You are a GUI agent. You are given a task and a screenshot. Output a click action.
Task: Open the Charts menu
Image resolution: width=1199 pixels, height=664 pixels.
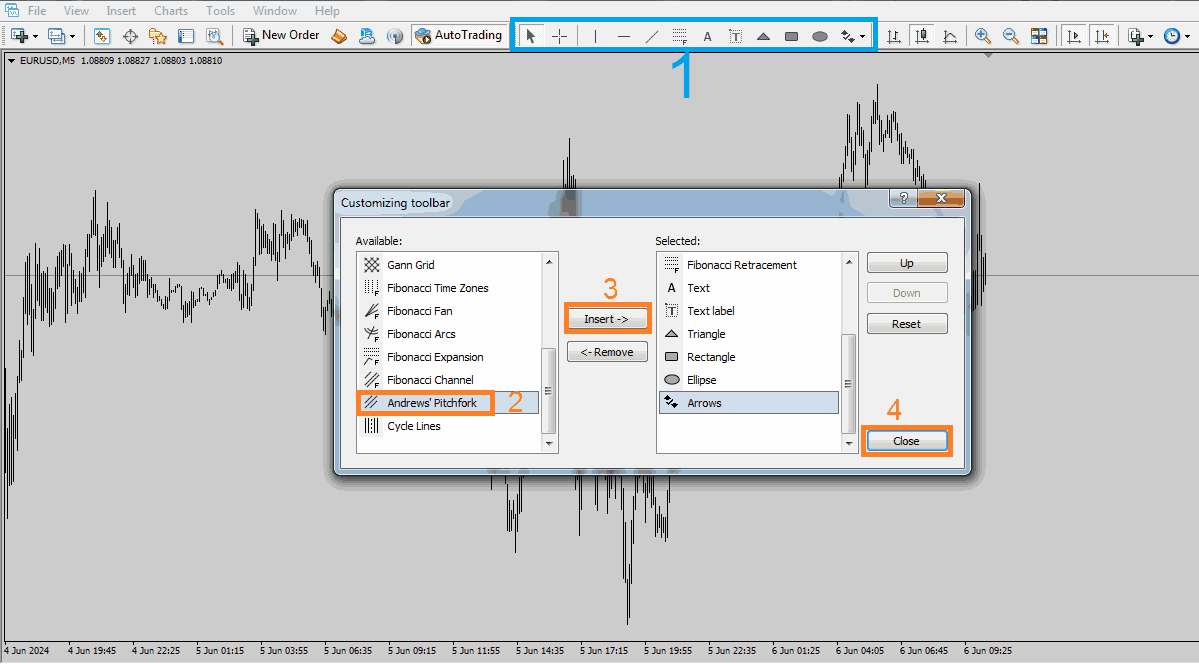(171, 11)
